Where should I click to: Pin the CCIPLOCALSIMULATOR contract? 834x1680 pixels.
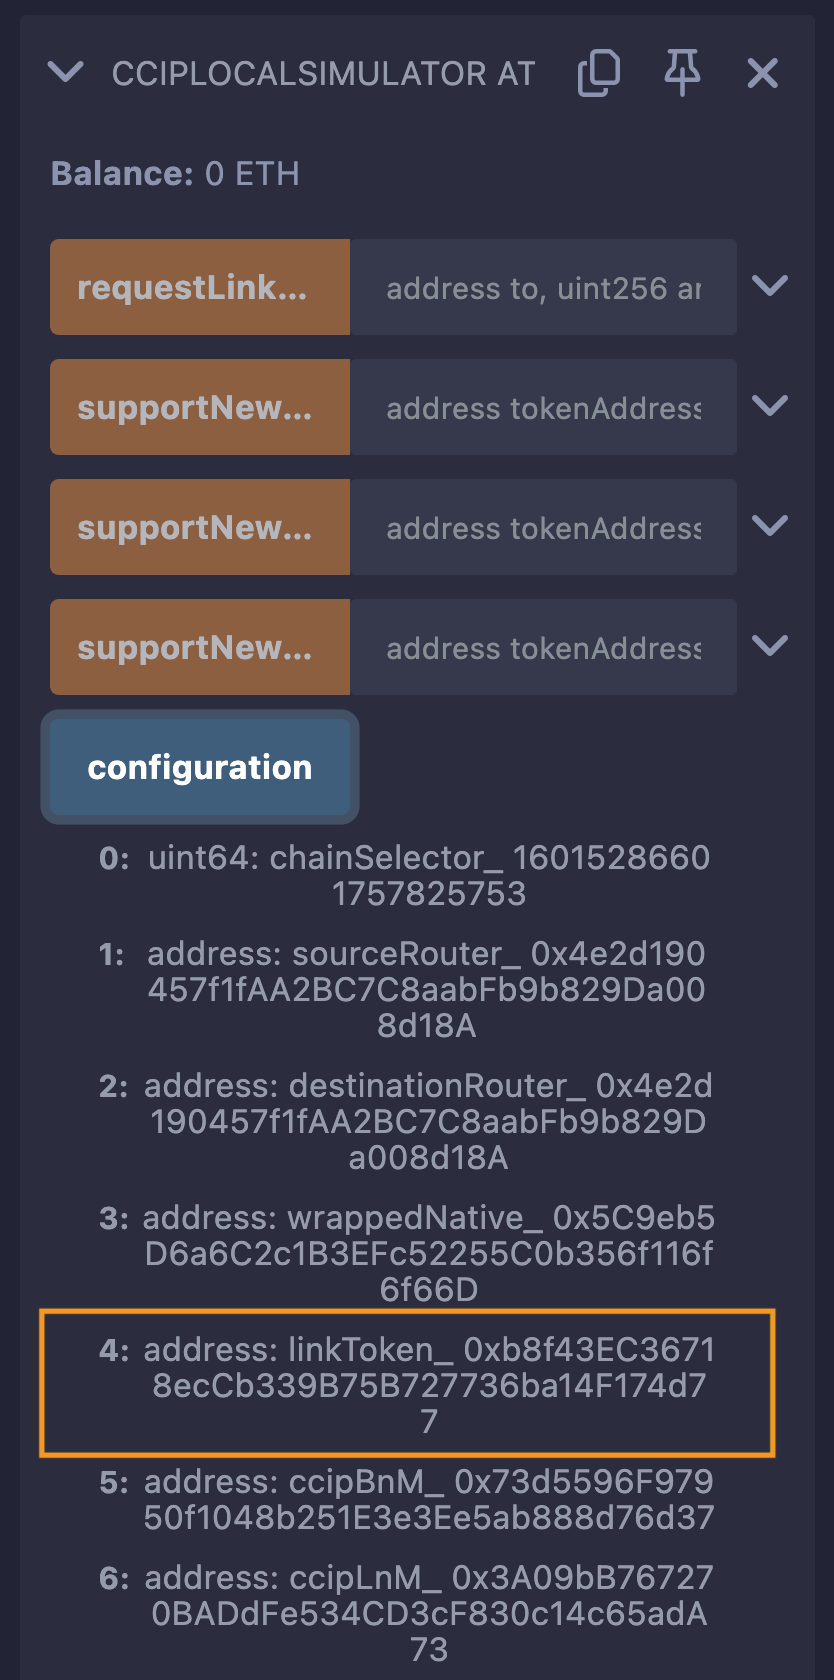[x=682, y=73]
